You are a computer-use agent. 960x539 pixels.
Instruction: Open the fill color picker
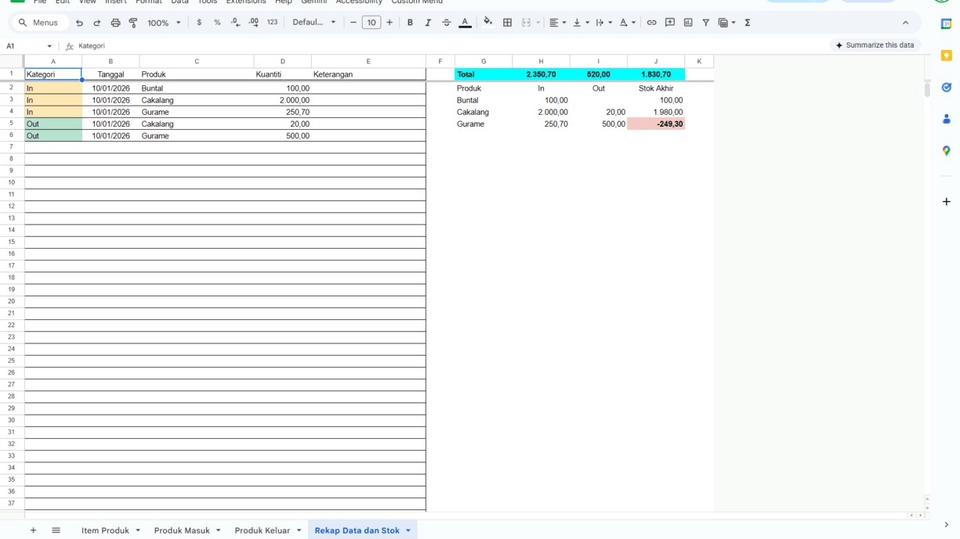[x=488, y=23]
